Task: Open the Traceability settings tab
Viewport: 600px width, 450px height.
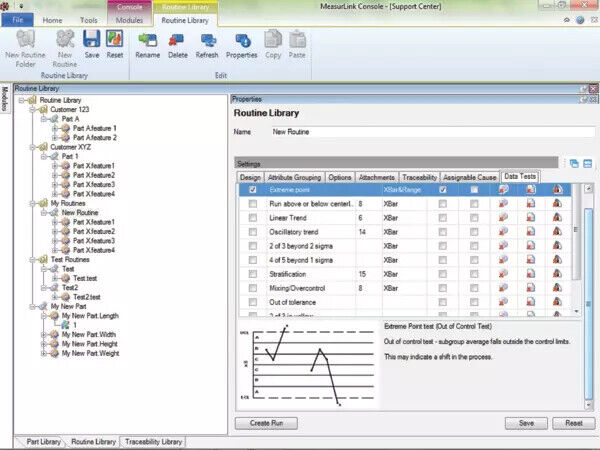Action: (x=419, y=177)
